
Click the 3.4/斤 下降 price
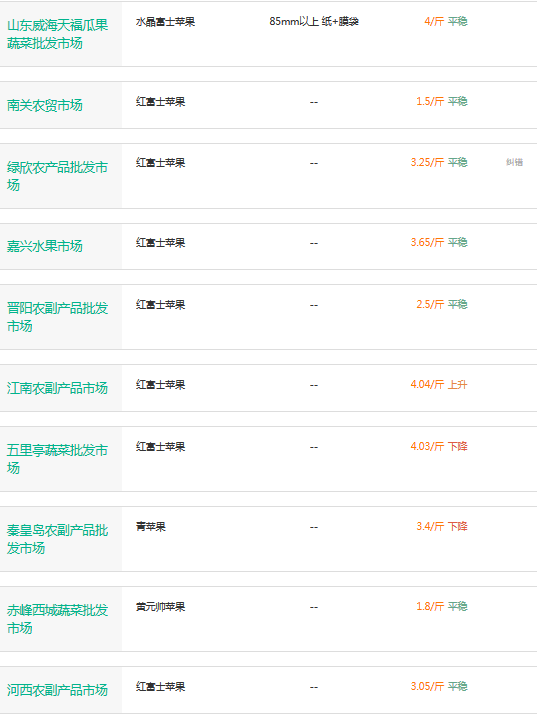tap(442, 527)
